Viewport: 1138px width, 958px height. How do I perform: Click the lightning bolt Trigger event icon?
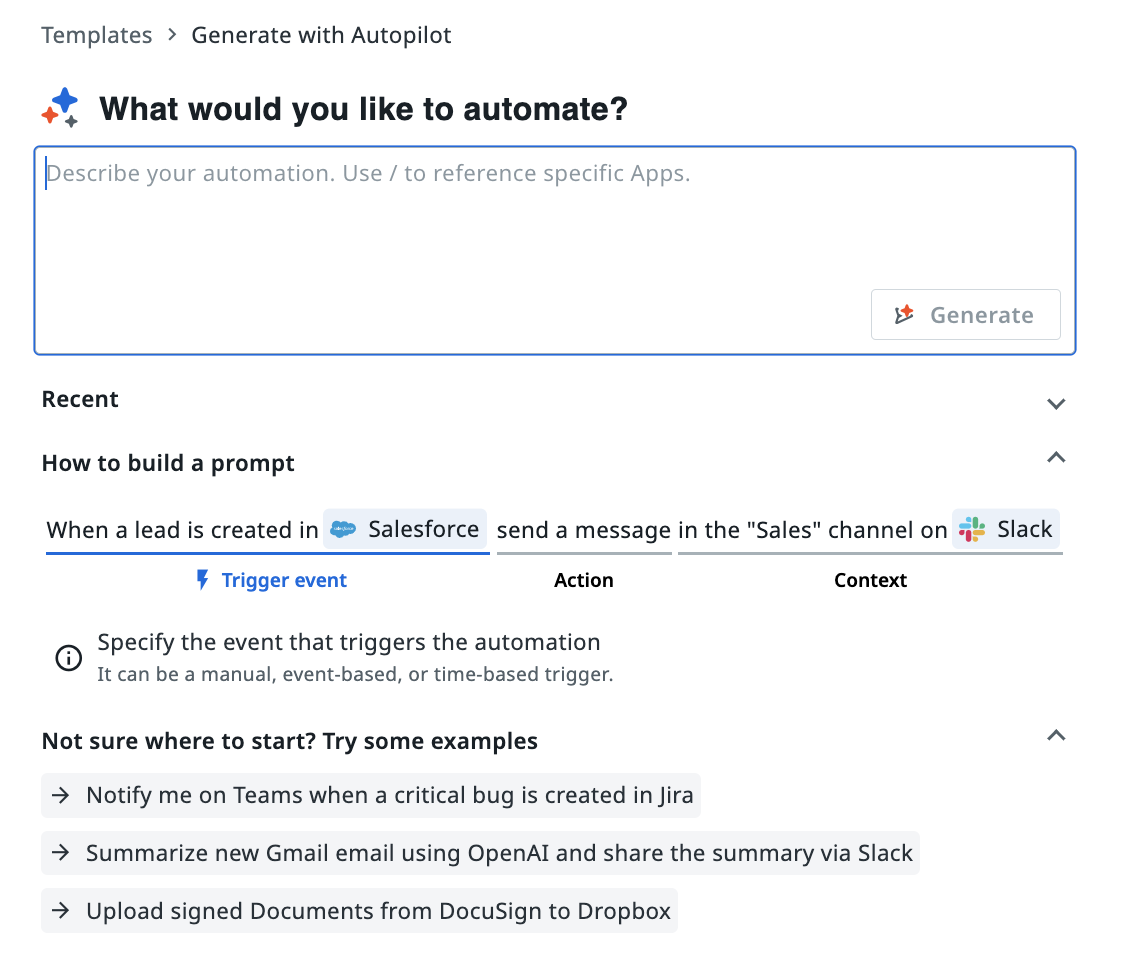coord(203,580)
